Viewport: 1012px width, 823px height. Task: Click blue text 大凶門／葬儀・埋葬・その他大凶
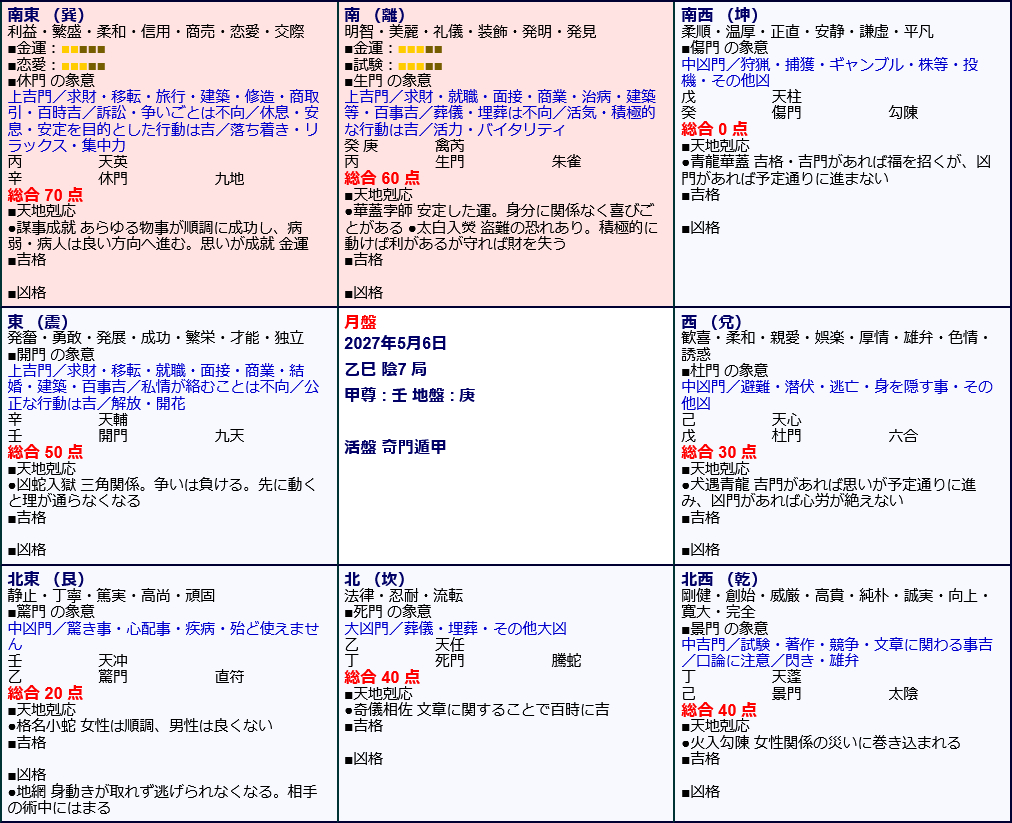[x=456, y=628]
